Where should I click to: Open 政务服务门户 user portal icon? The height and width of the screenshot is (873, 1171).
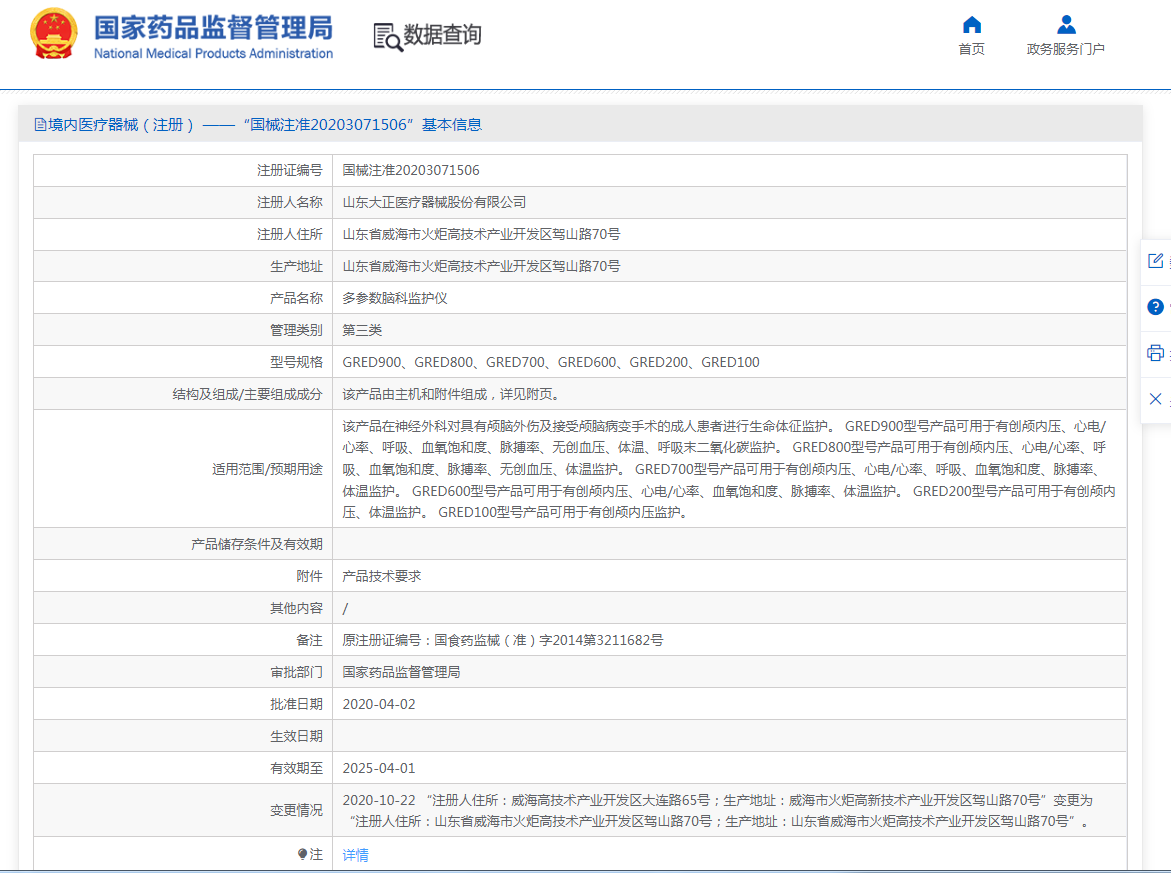(x=1066, y=25)
